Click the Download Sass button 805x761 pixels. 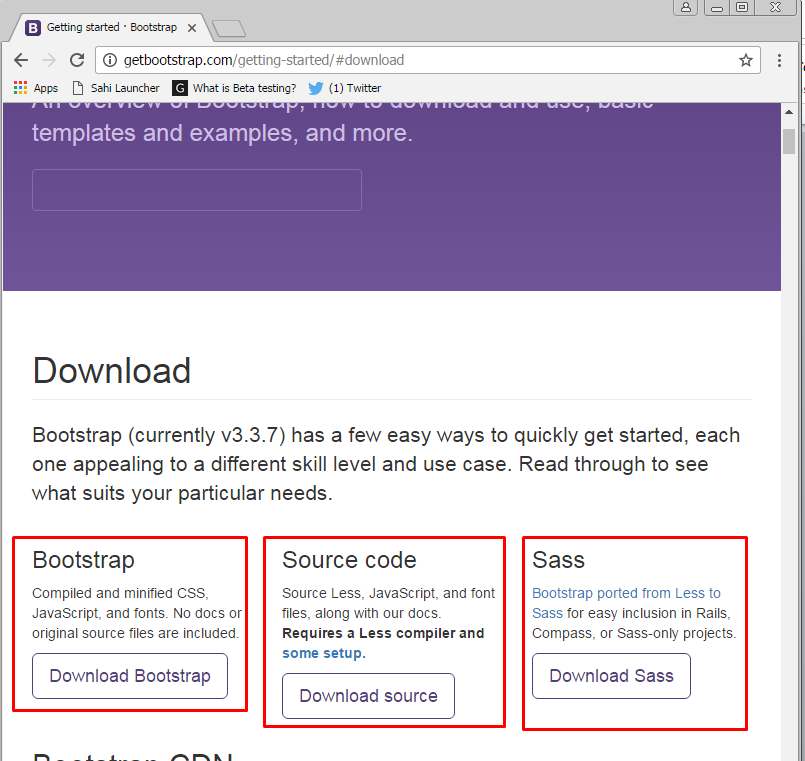(x=611, y=676)
